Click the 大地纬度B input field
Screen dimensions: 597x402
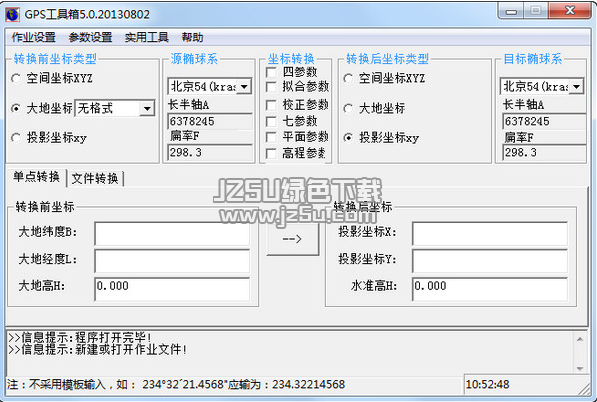tap(172, 233)
